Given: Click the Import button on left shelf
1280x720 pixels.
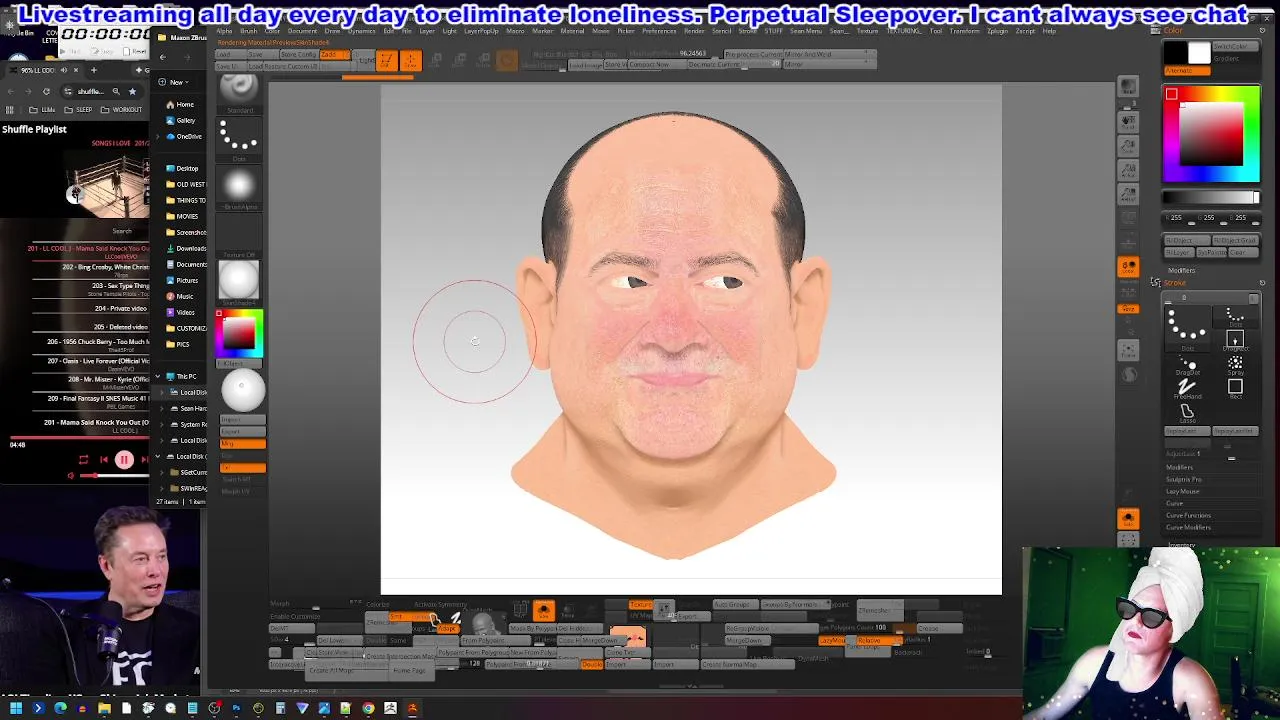Looking at the screenshot, I should [x=243, y=420].
